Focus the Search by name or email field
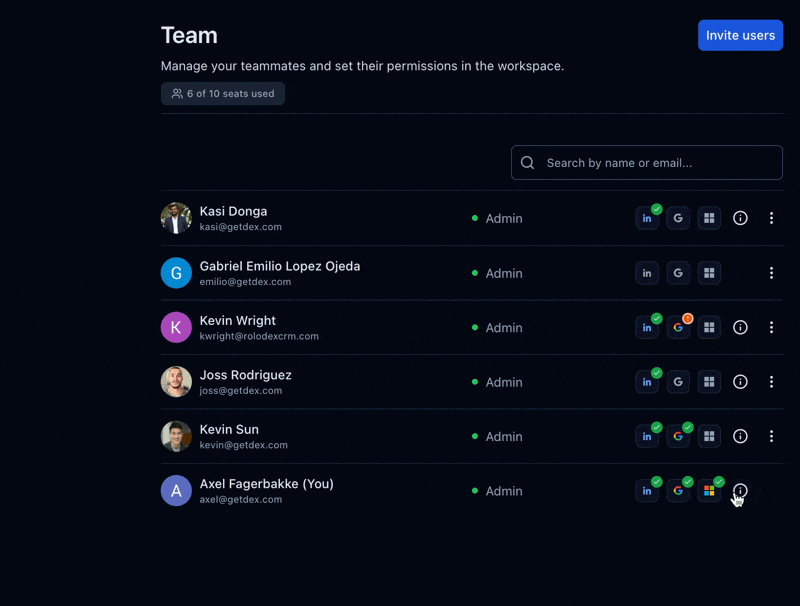This screenshot has width=800, height=606. pyautogui.click(x=646, y=163)
